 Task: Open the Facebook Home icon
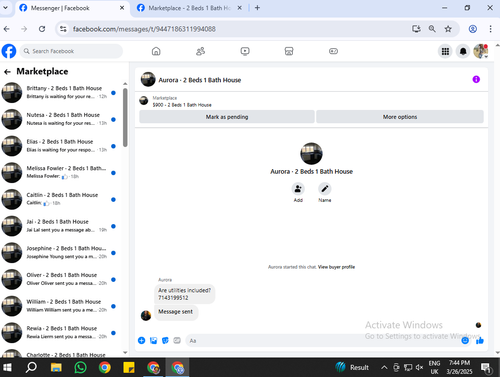(156, 51)
